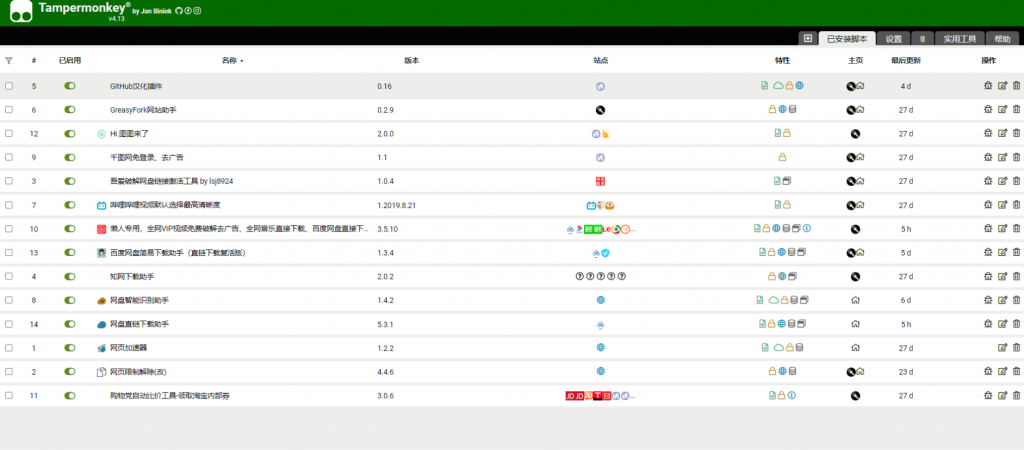Open GreasyFork homepage icon for Hi.图图来了

coord(856,133)
